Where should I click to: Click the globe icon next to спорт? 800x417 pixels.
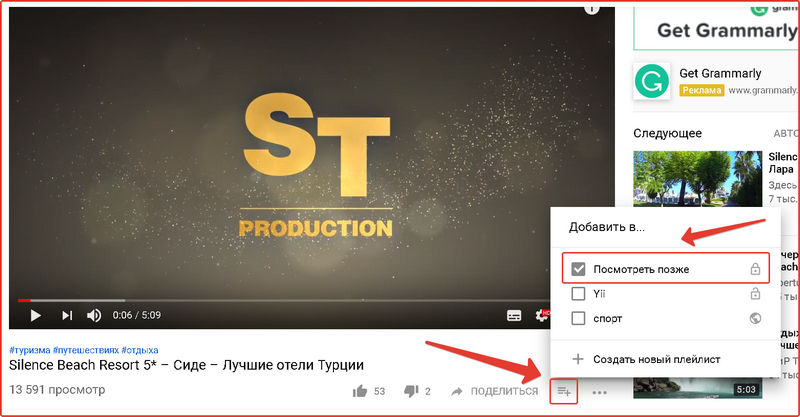pyautogui.click(x=755, y=318)
